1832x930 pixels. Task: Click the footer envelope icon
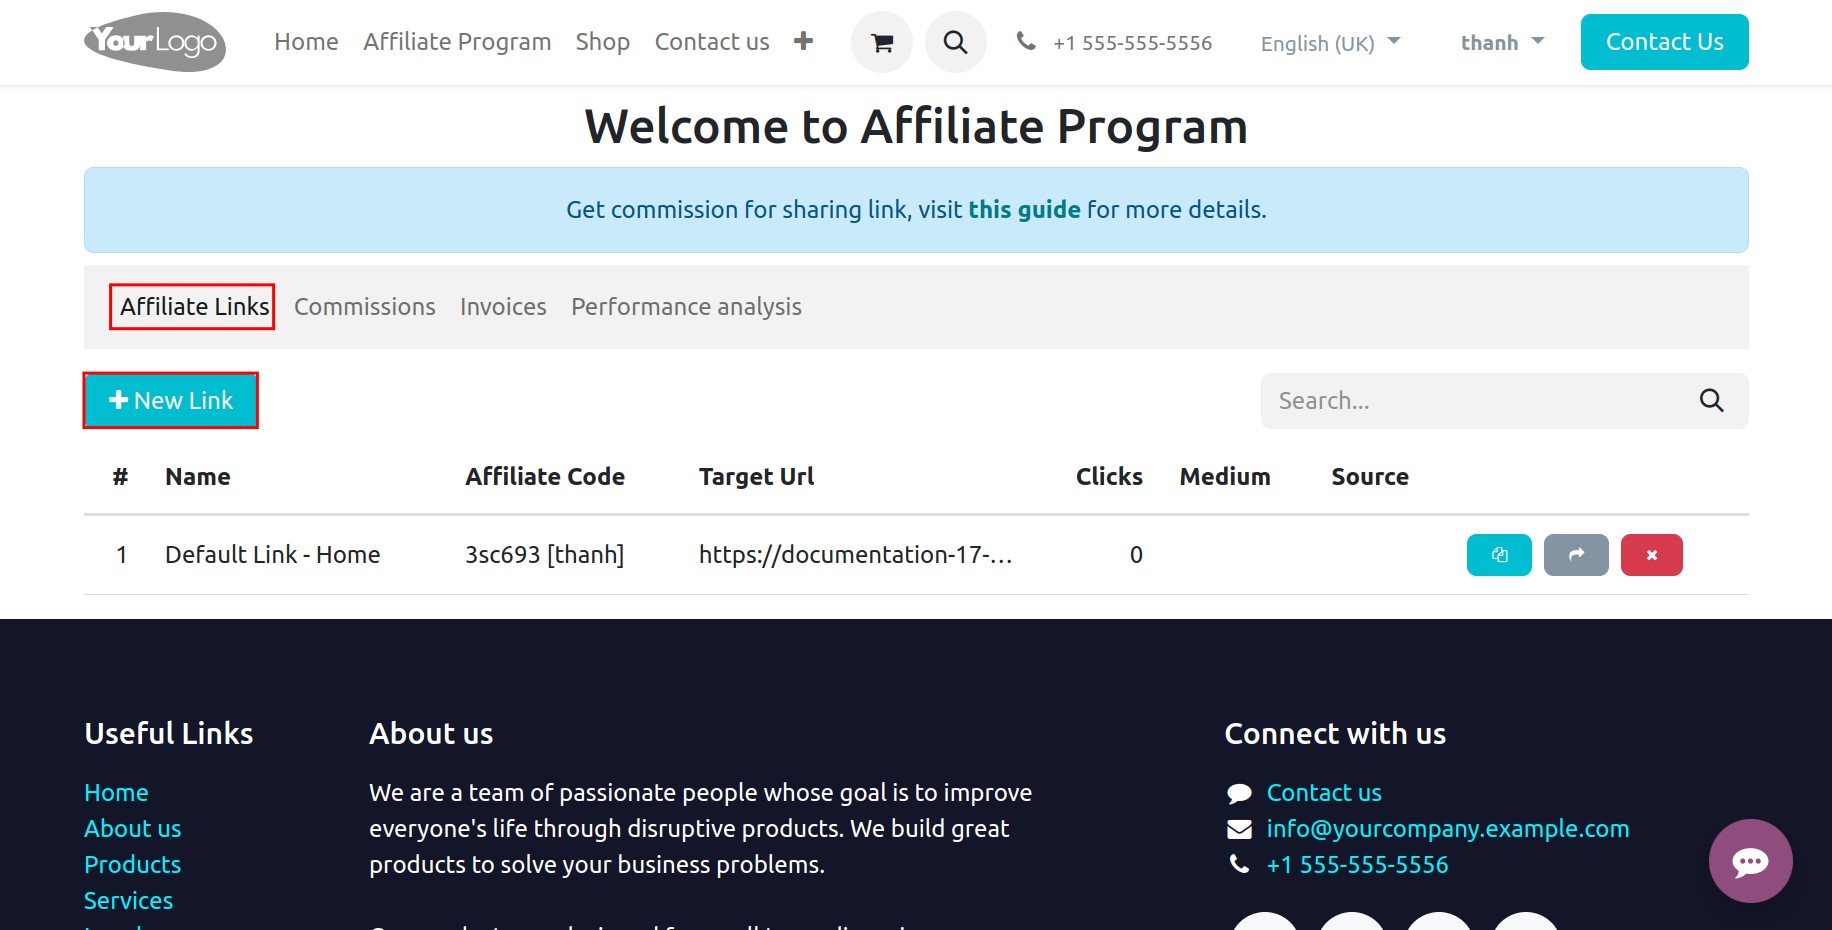pos(1239,829)
